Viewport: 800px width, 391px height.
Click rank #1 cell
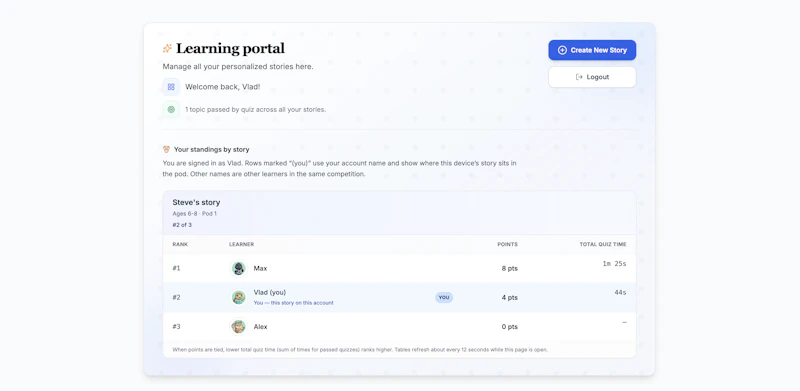[x=177, y=268]
